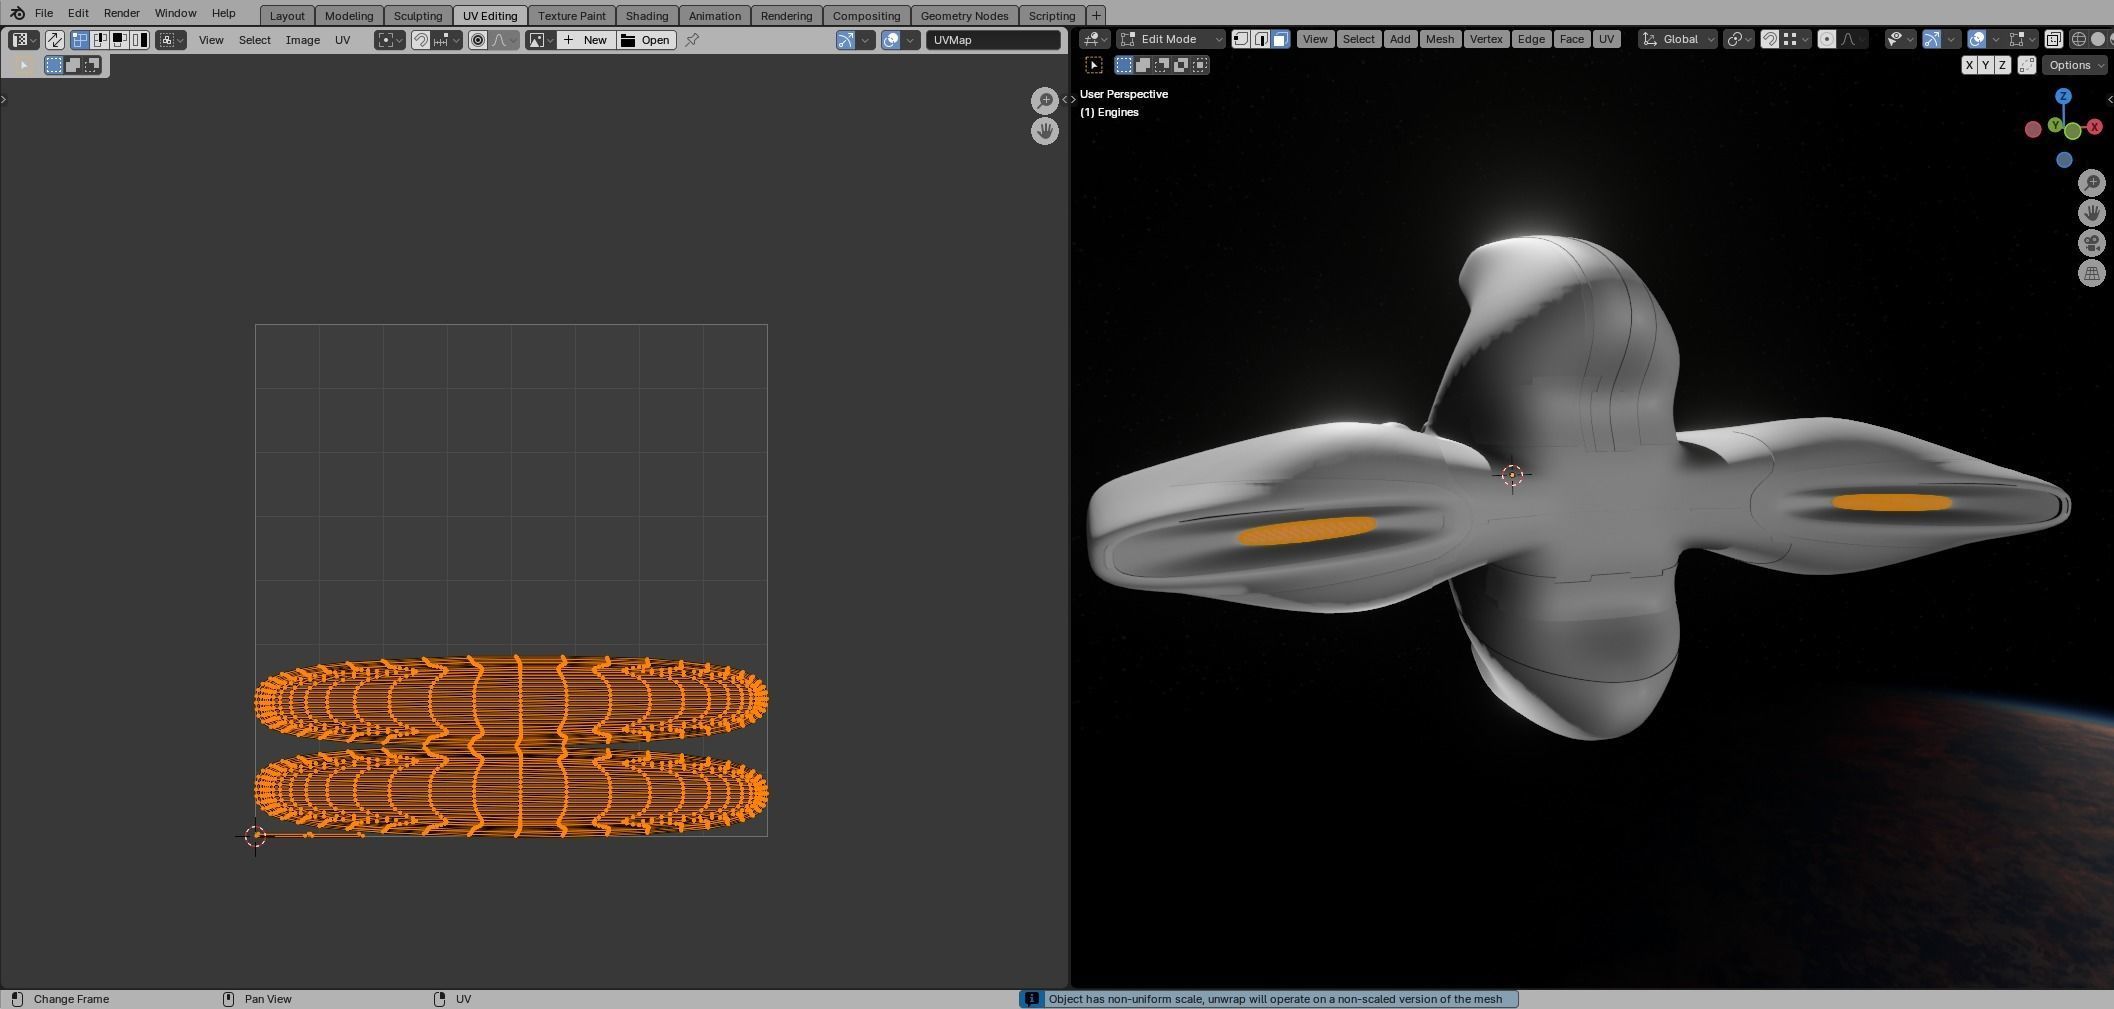The width and height of the screenshot is (2114, 1009).
Task: Switch to wireframe viewport shading
Action: click(2078, 39)
